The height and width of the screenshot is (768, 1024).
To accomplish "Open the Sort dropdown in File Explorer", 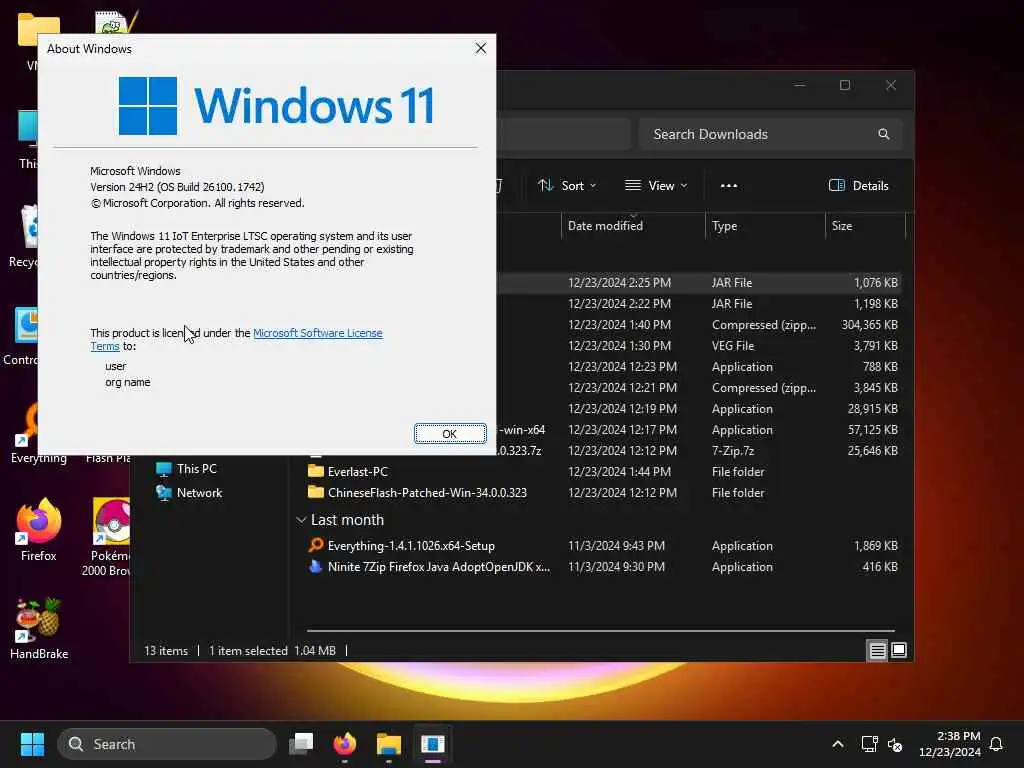I will (567, 185).
